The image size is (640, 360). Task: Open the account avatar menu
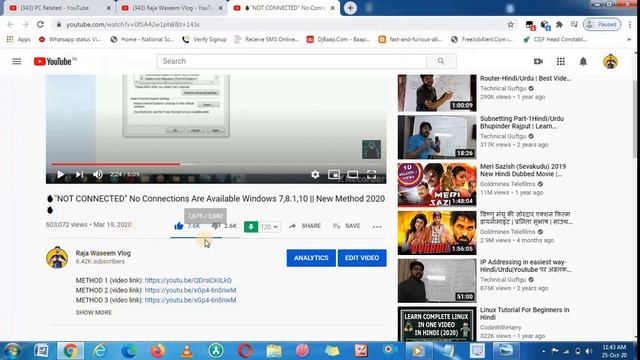pyautogui.click(x=610, y=62)
